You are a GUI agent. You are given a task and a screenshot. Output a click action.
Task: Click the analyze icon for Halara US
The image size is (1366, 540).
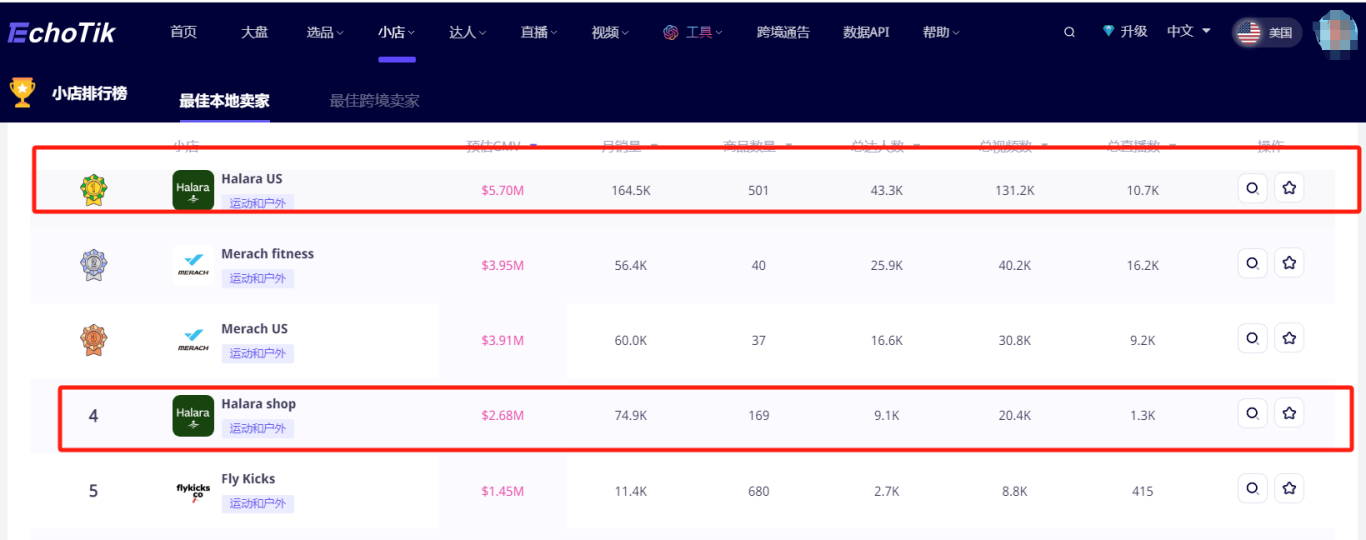tap(1252, 188)
